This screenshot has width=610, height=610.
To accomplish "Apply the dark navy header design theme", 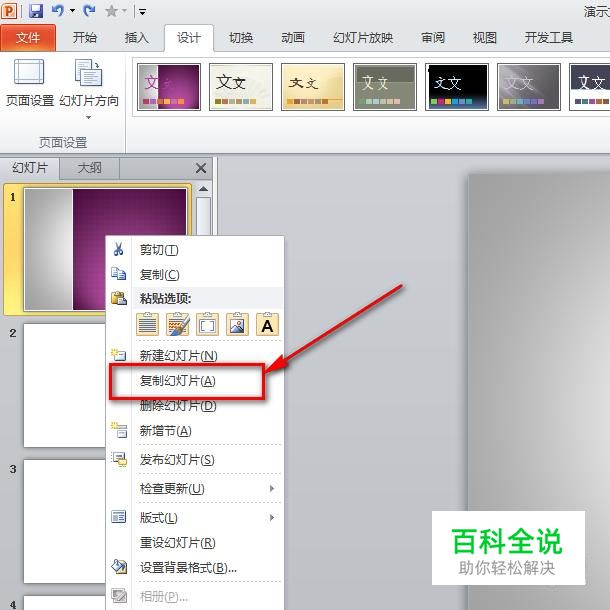I will coord(590,87).
